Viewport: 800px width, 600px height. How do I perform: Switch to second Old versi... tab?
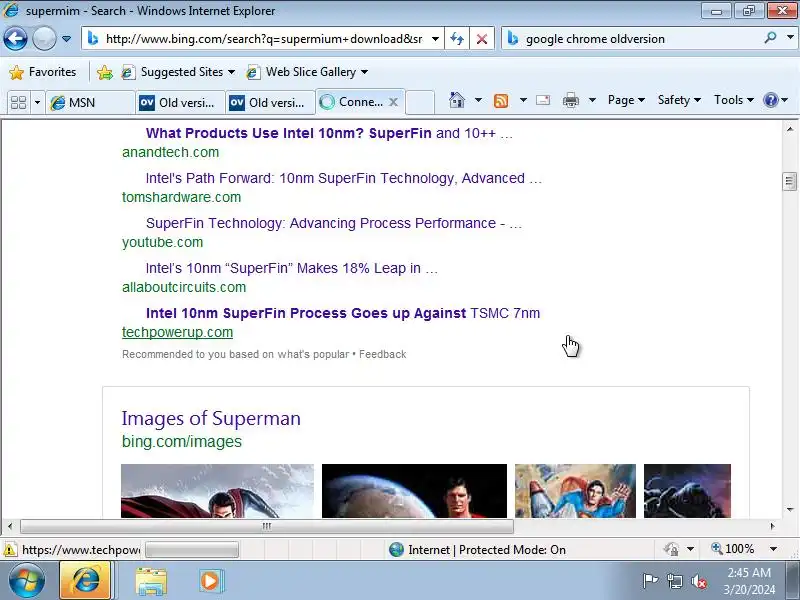coord(270,103)
